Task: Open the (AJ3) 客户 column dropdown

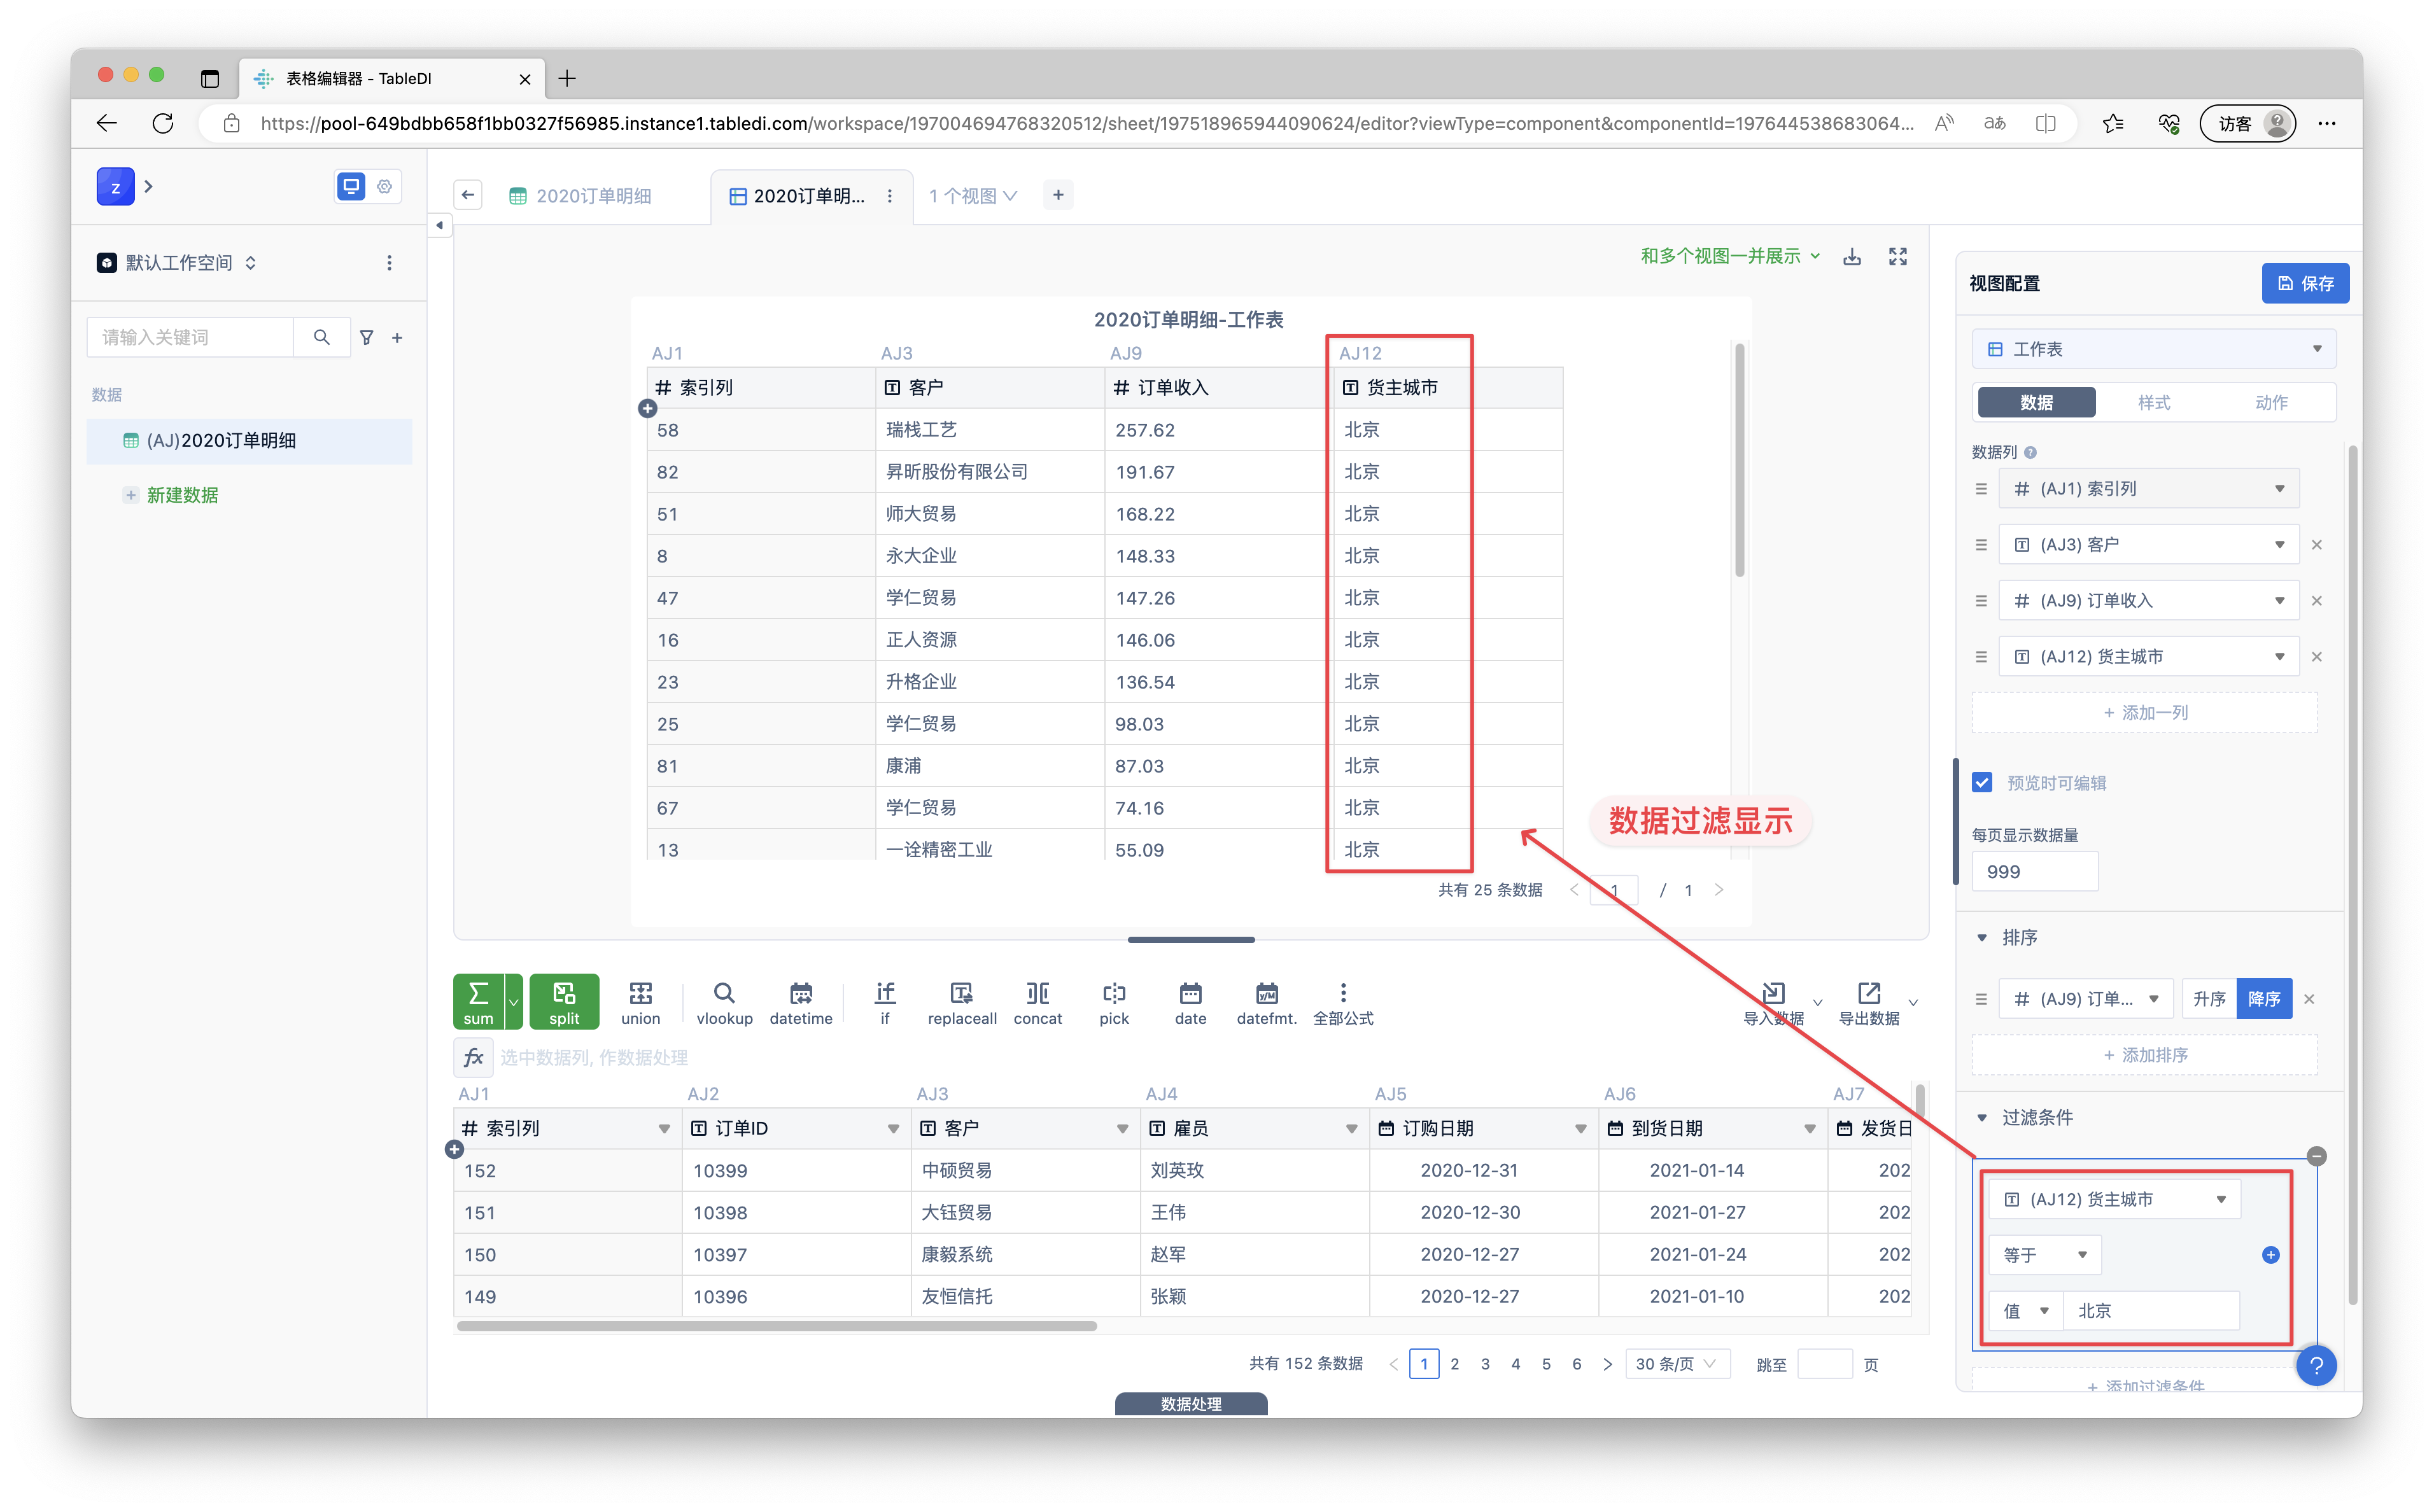Action: [x=2149, y=545]
